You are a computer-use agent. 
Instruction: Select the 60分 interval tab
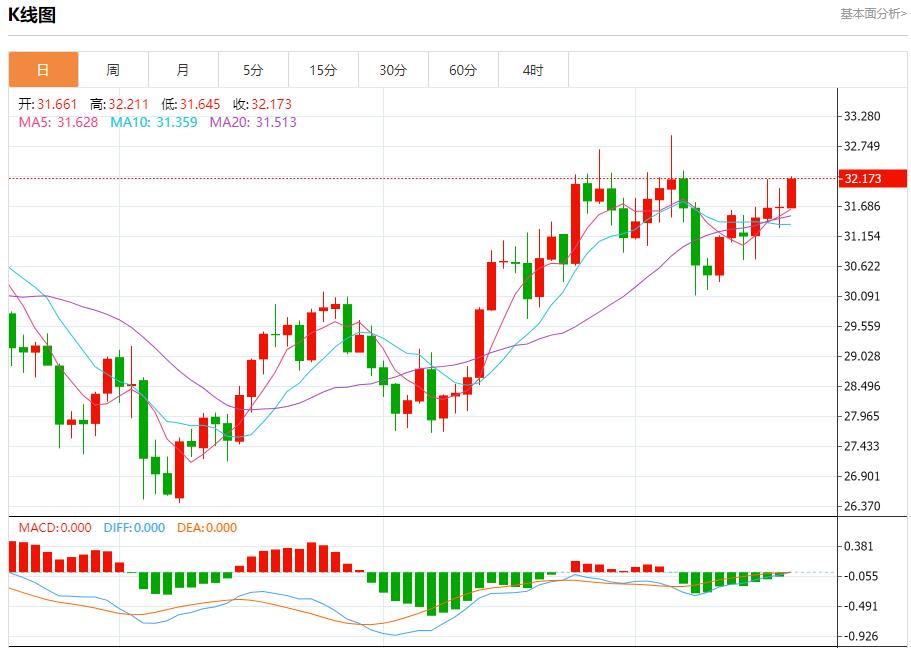(463, 70)
